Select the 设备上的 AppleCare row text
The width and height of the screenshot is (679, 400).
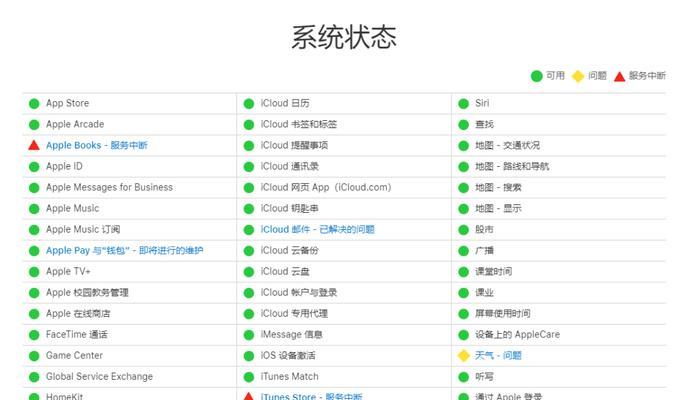pyautogui.click(x=517, y=335)
